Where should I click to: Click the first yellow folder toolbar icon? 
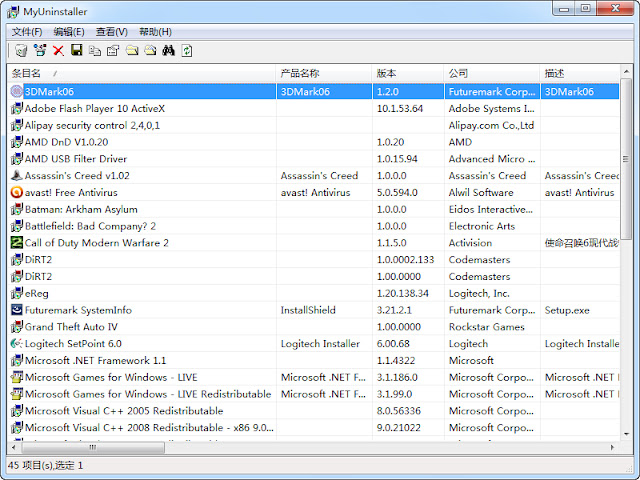(x=132, y=51)
